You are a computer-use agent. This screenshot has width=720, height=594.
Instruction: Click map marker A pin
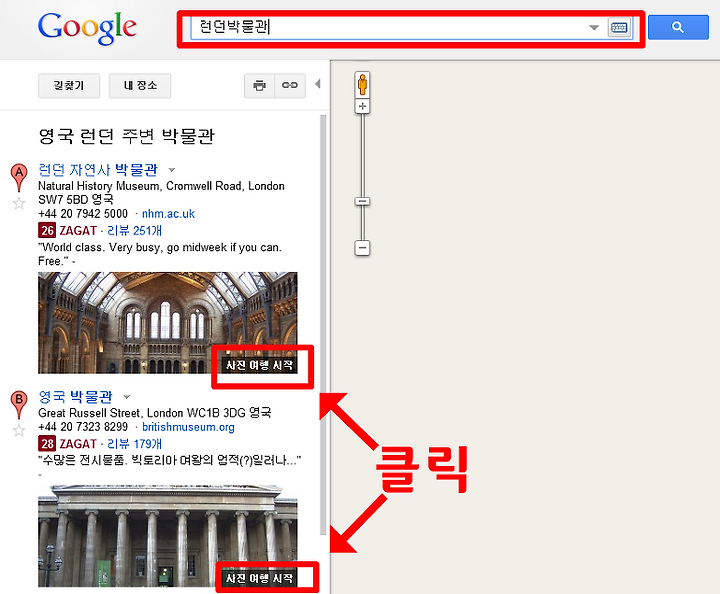(x=19, y=177)
